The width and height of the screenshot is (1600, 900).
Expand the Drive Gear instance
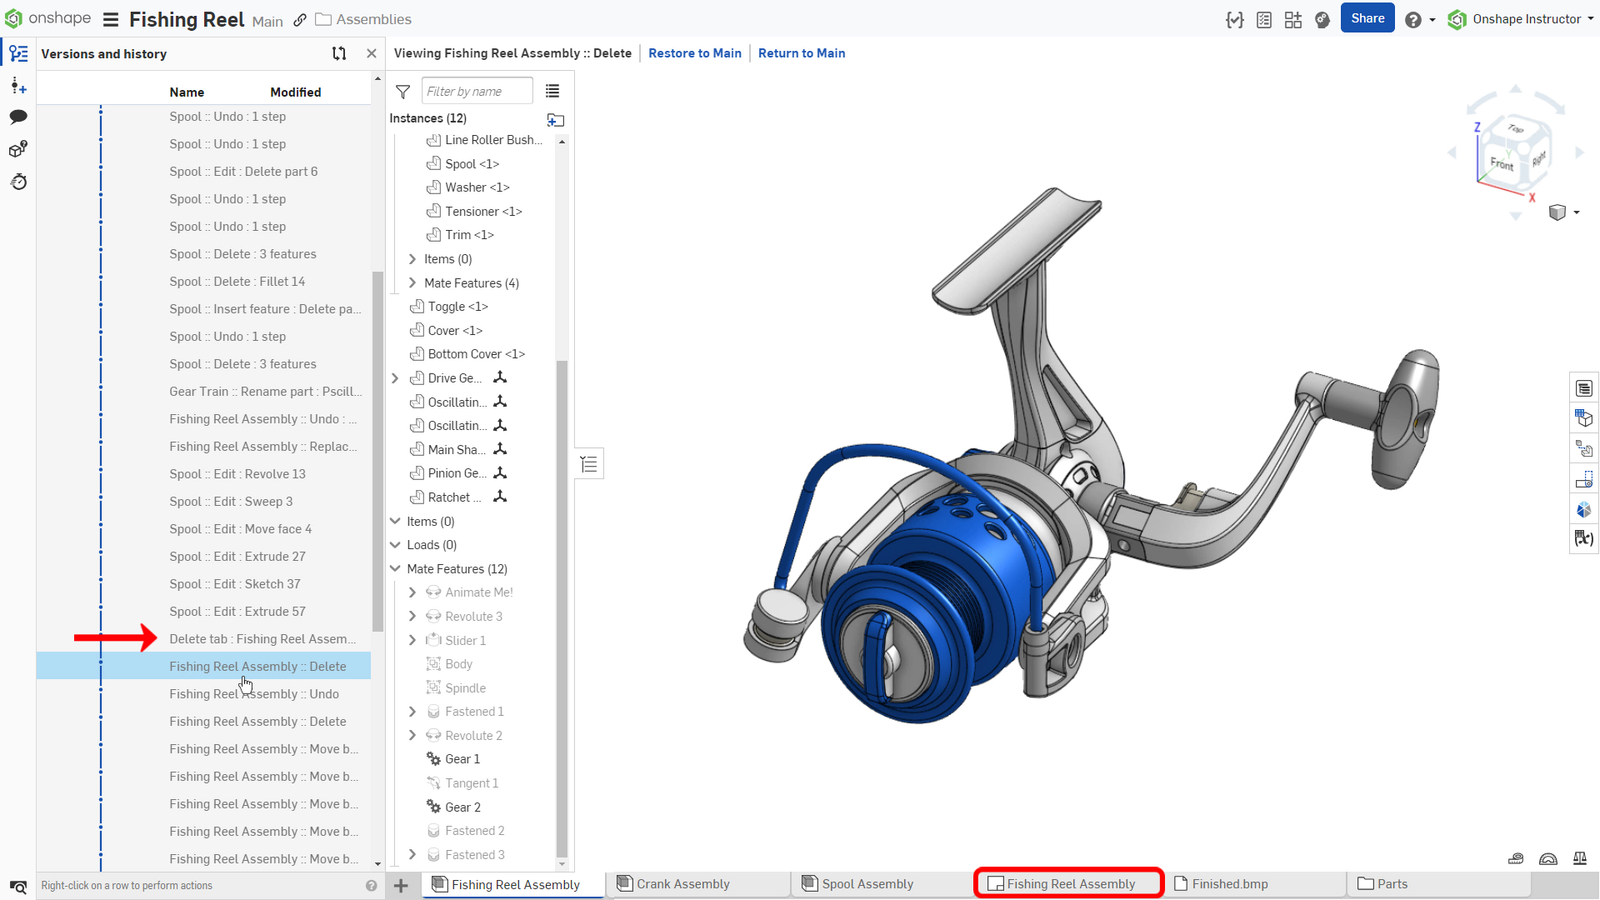tap(395, 378)
